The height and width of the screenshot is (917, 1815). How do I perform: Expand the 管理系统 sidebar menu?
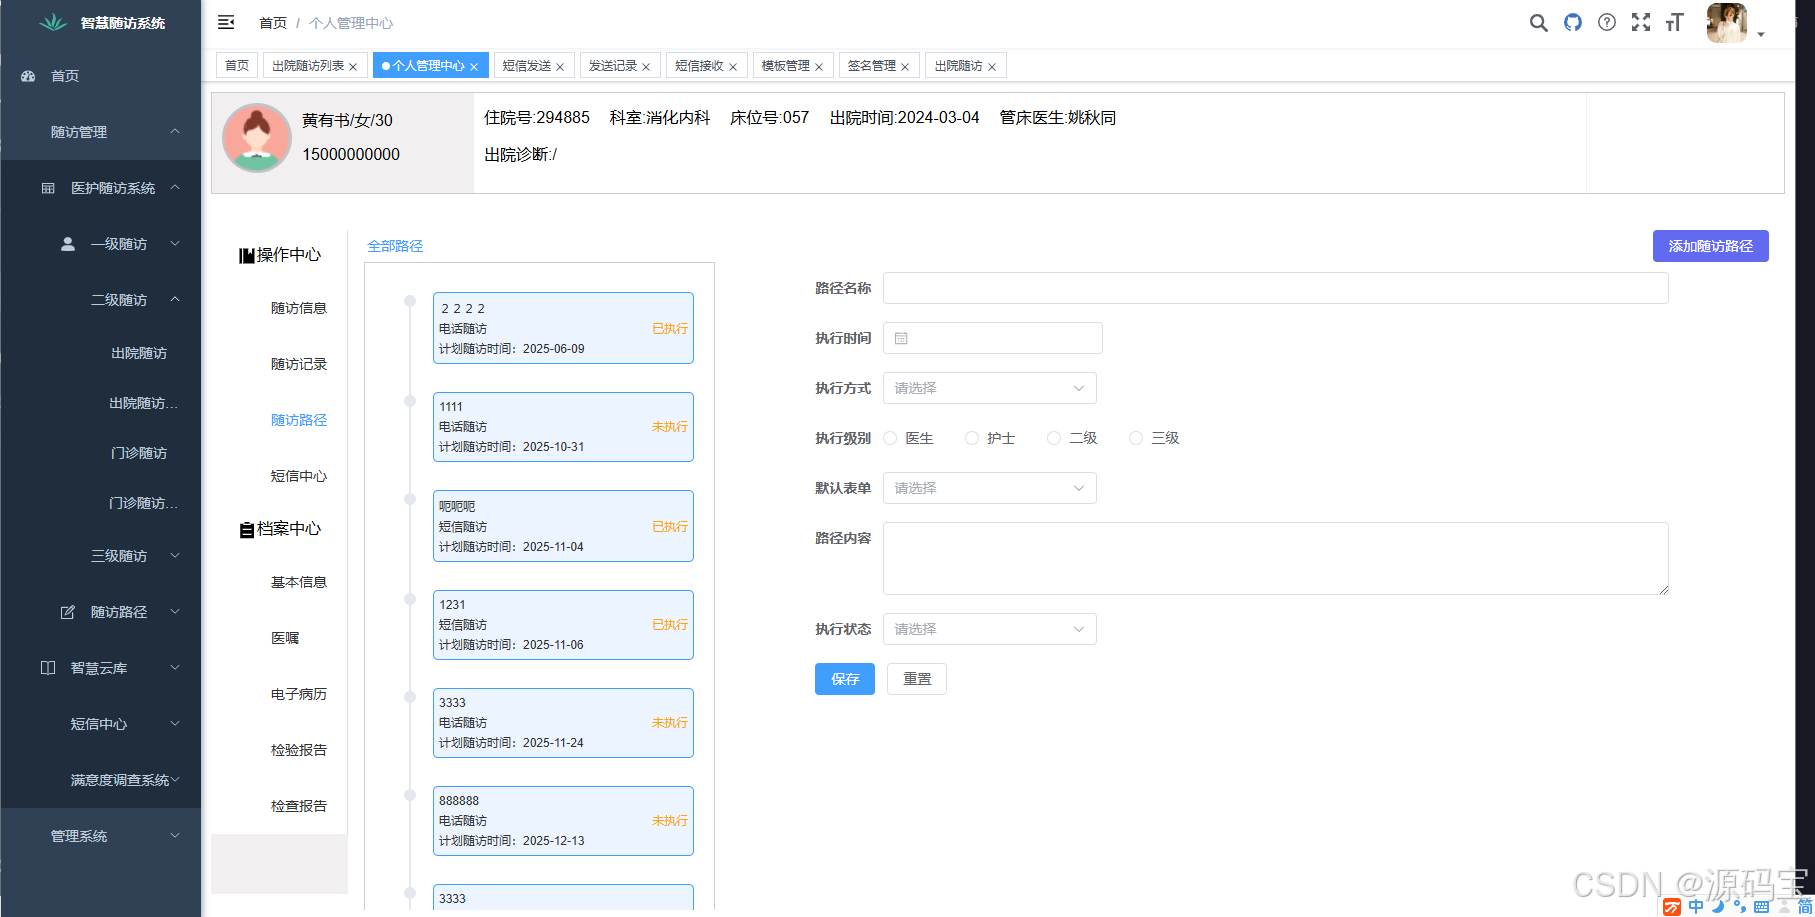100,836
